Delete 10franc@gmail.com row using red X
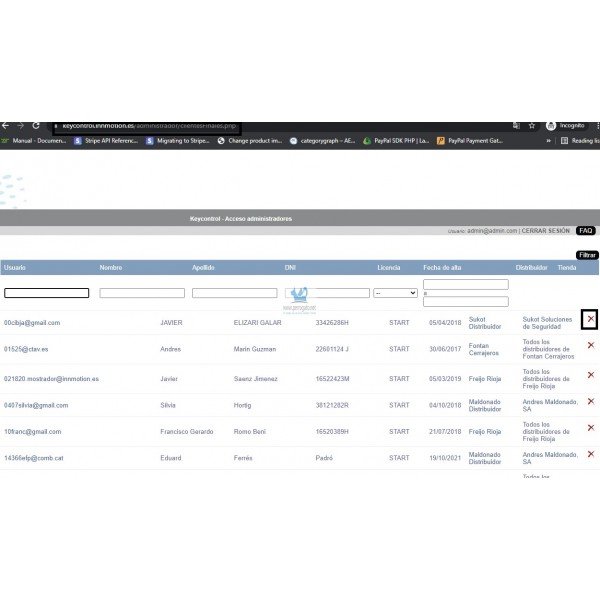The image size is (600, 600). coord(590,428)
